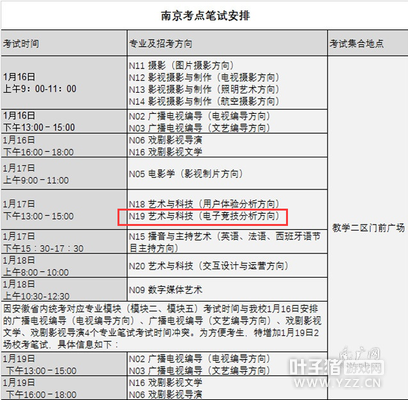Viewport: 408px width, 400px height.
Task: Select the title 南京考点笔试安排
Action: [x=205, y=16]
